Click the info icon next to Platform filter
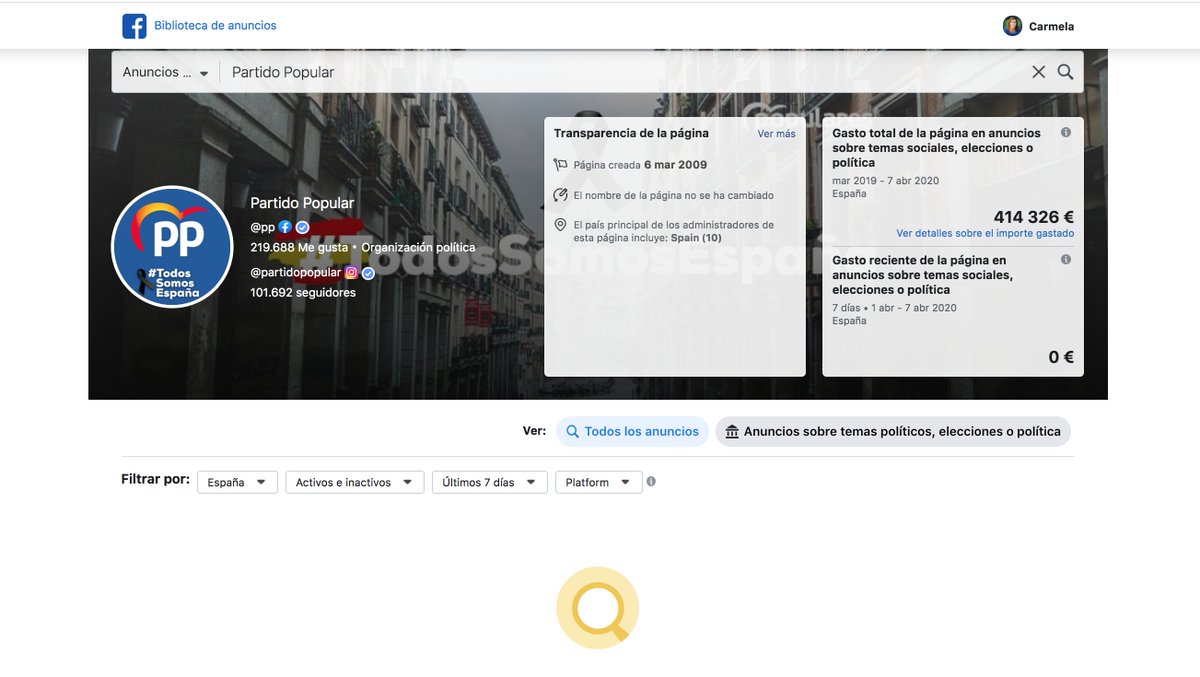Screen dimensions: 1200x677 [651, 481]
